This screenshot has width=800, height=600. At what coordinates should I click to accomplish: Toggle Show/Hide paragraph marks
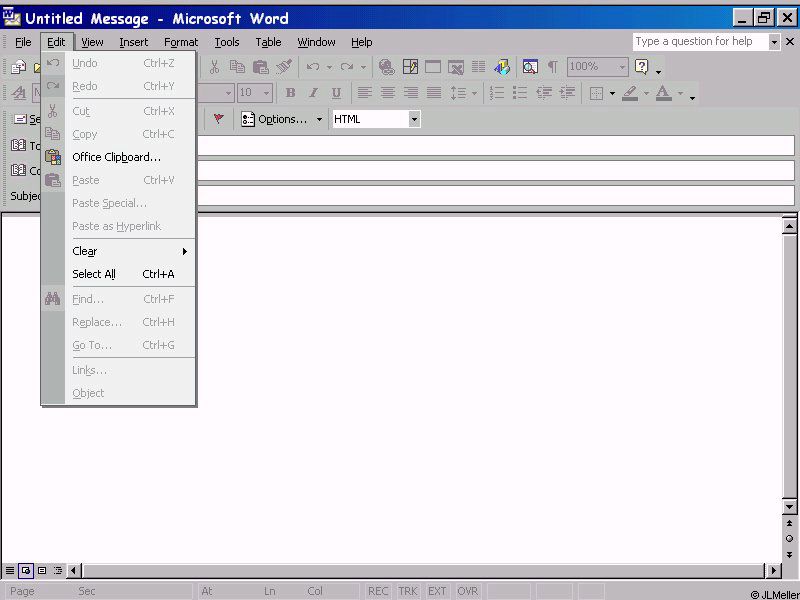pos(552,67)
